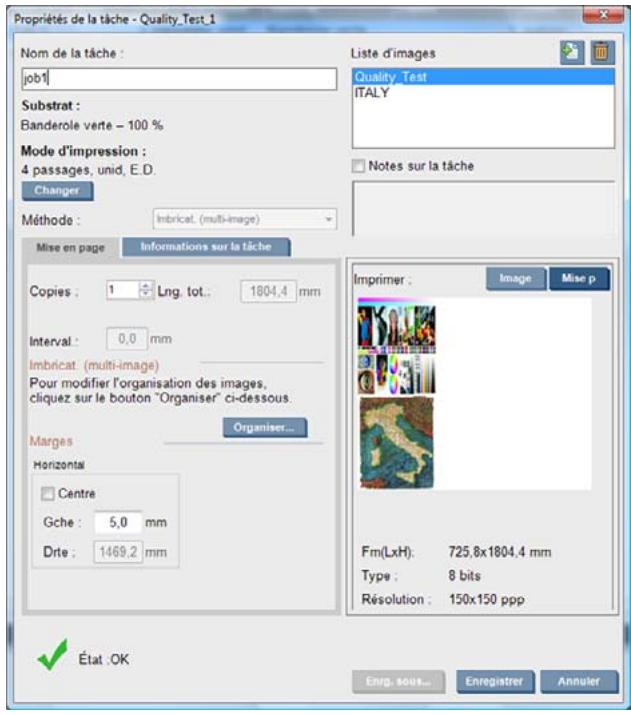Viewport: 631px width, 715px height.
Task: Click the Copies input field
Action: click(x=123, y=290)
